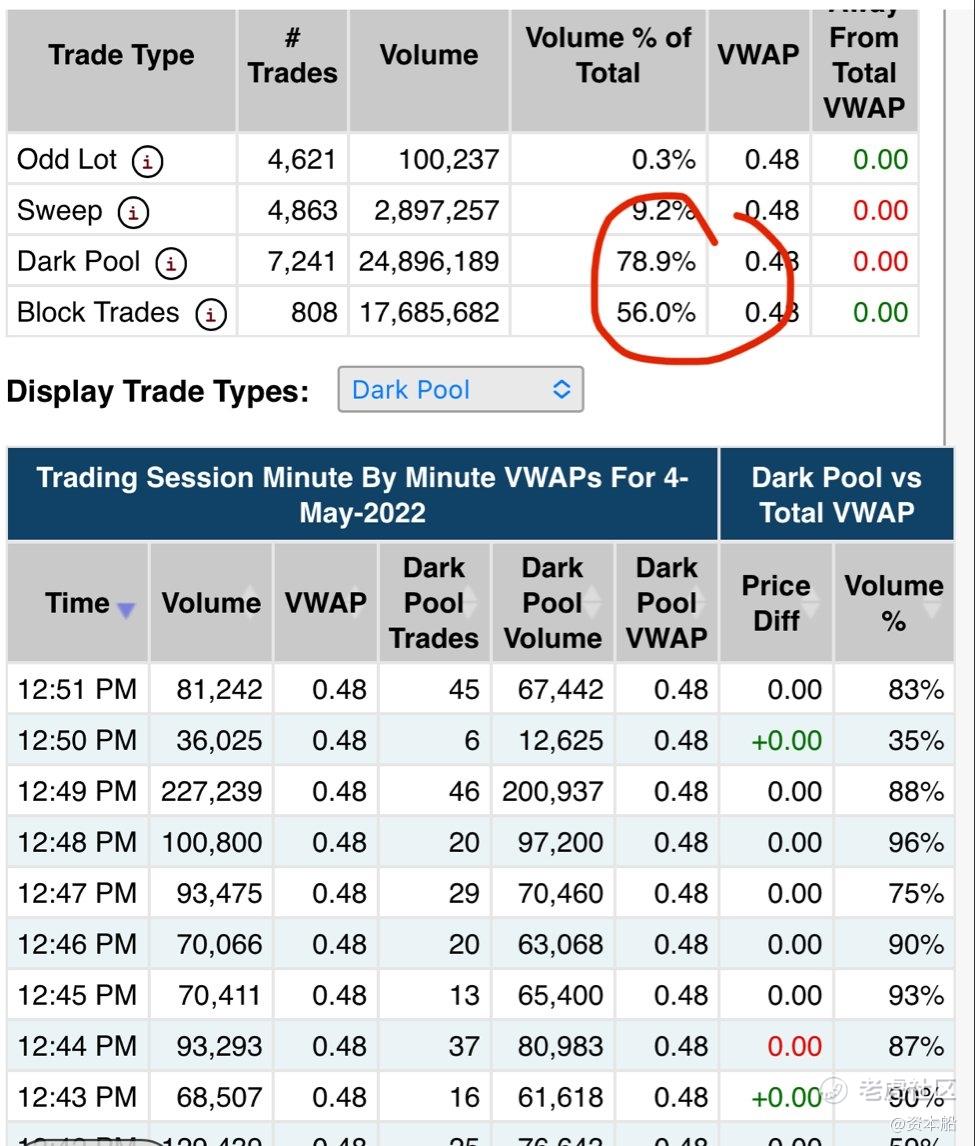This screenshot has width=975, height=1146.
Task: Click green +0.00 price diff at 12:50 PM
Action: point(786,740)
